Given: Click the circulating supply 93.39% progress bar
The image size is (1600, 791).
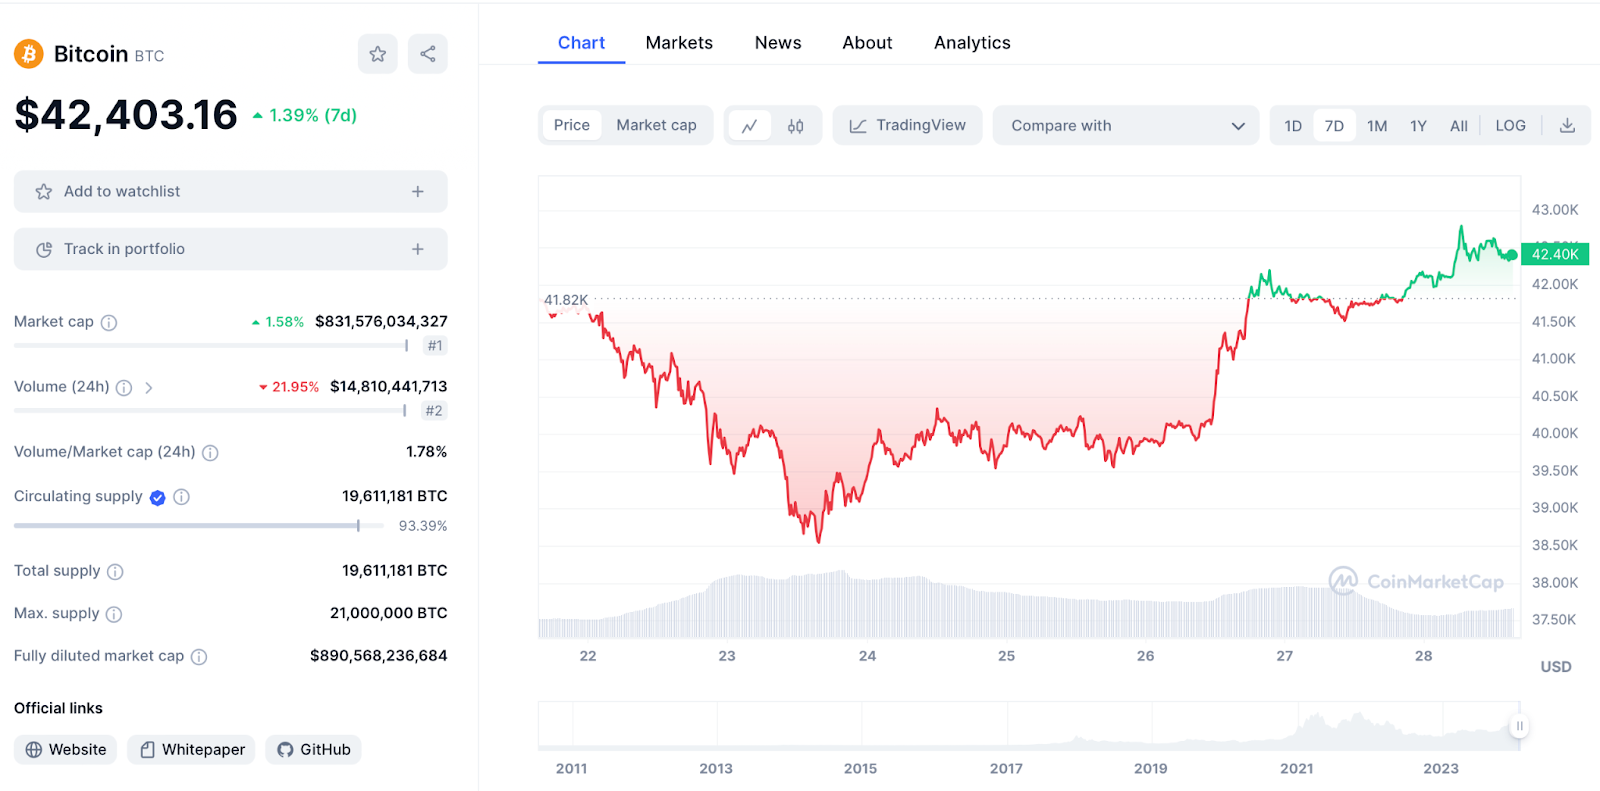Looking at the screenshot, I should click(x=199, y=526).
